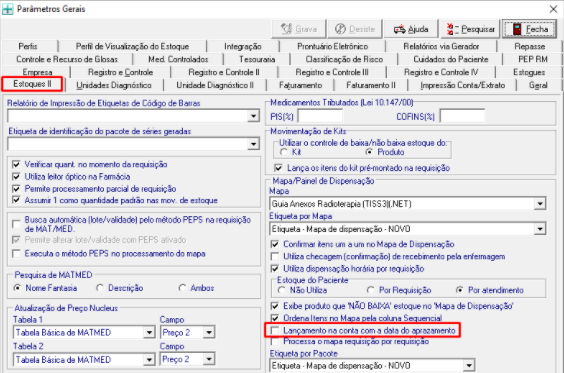Toggle Confirmar itens um a um checkbox
The image size is (564, 373).
(275, 244)
